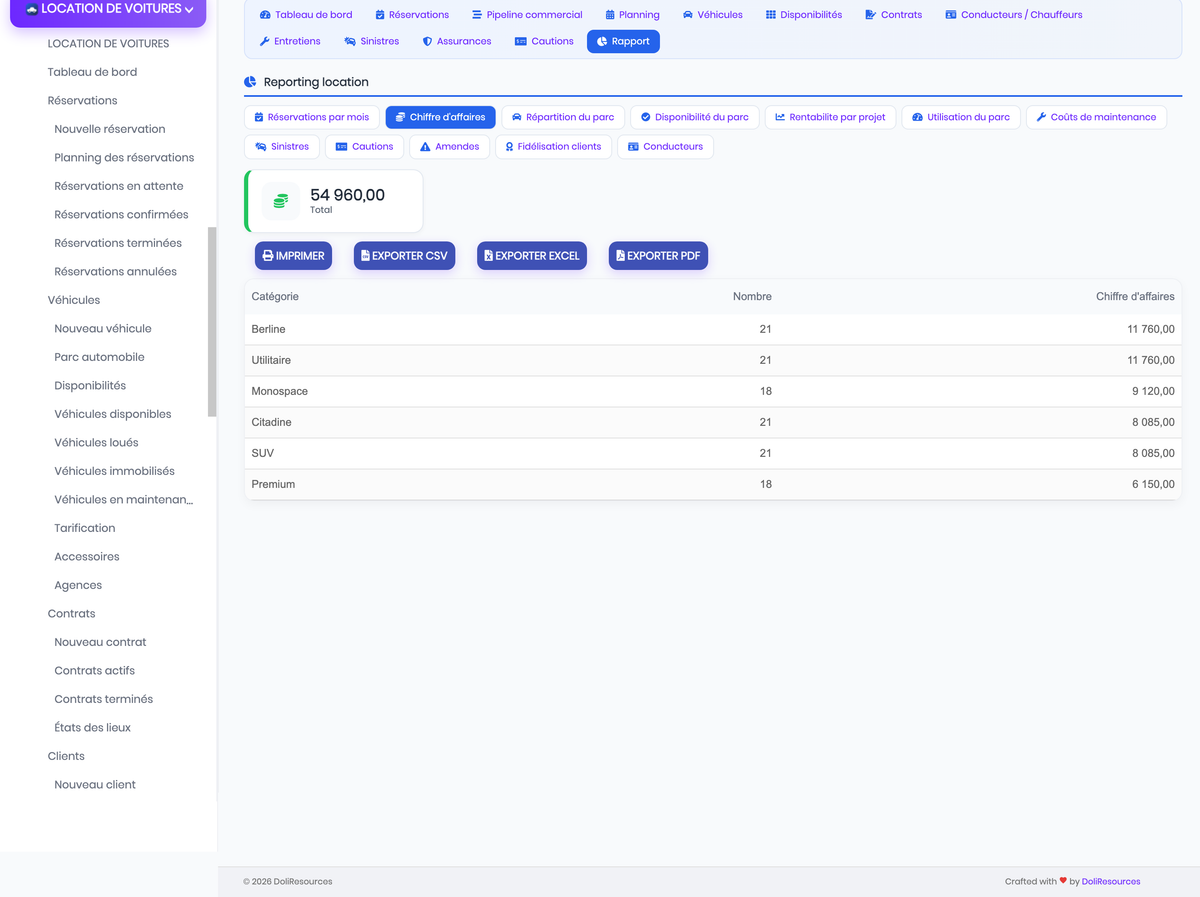Viewport: 1200px width, 897px height.
Task: Open Véhicules loués in sidebar
Action: 96,443
